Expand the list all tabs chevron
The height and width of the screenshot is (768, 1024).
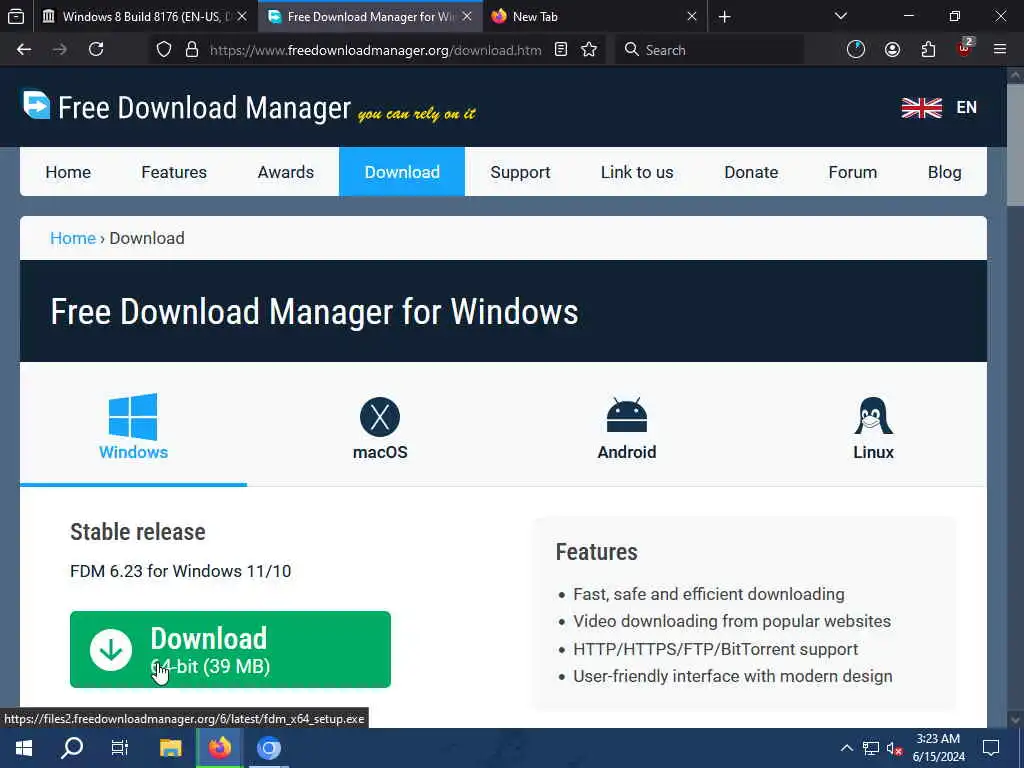(x=841, y=16)
